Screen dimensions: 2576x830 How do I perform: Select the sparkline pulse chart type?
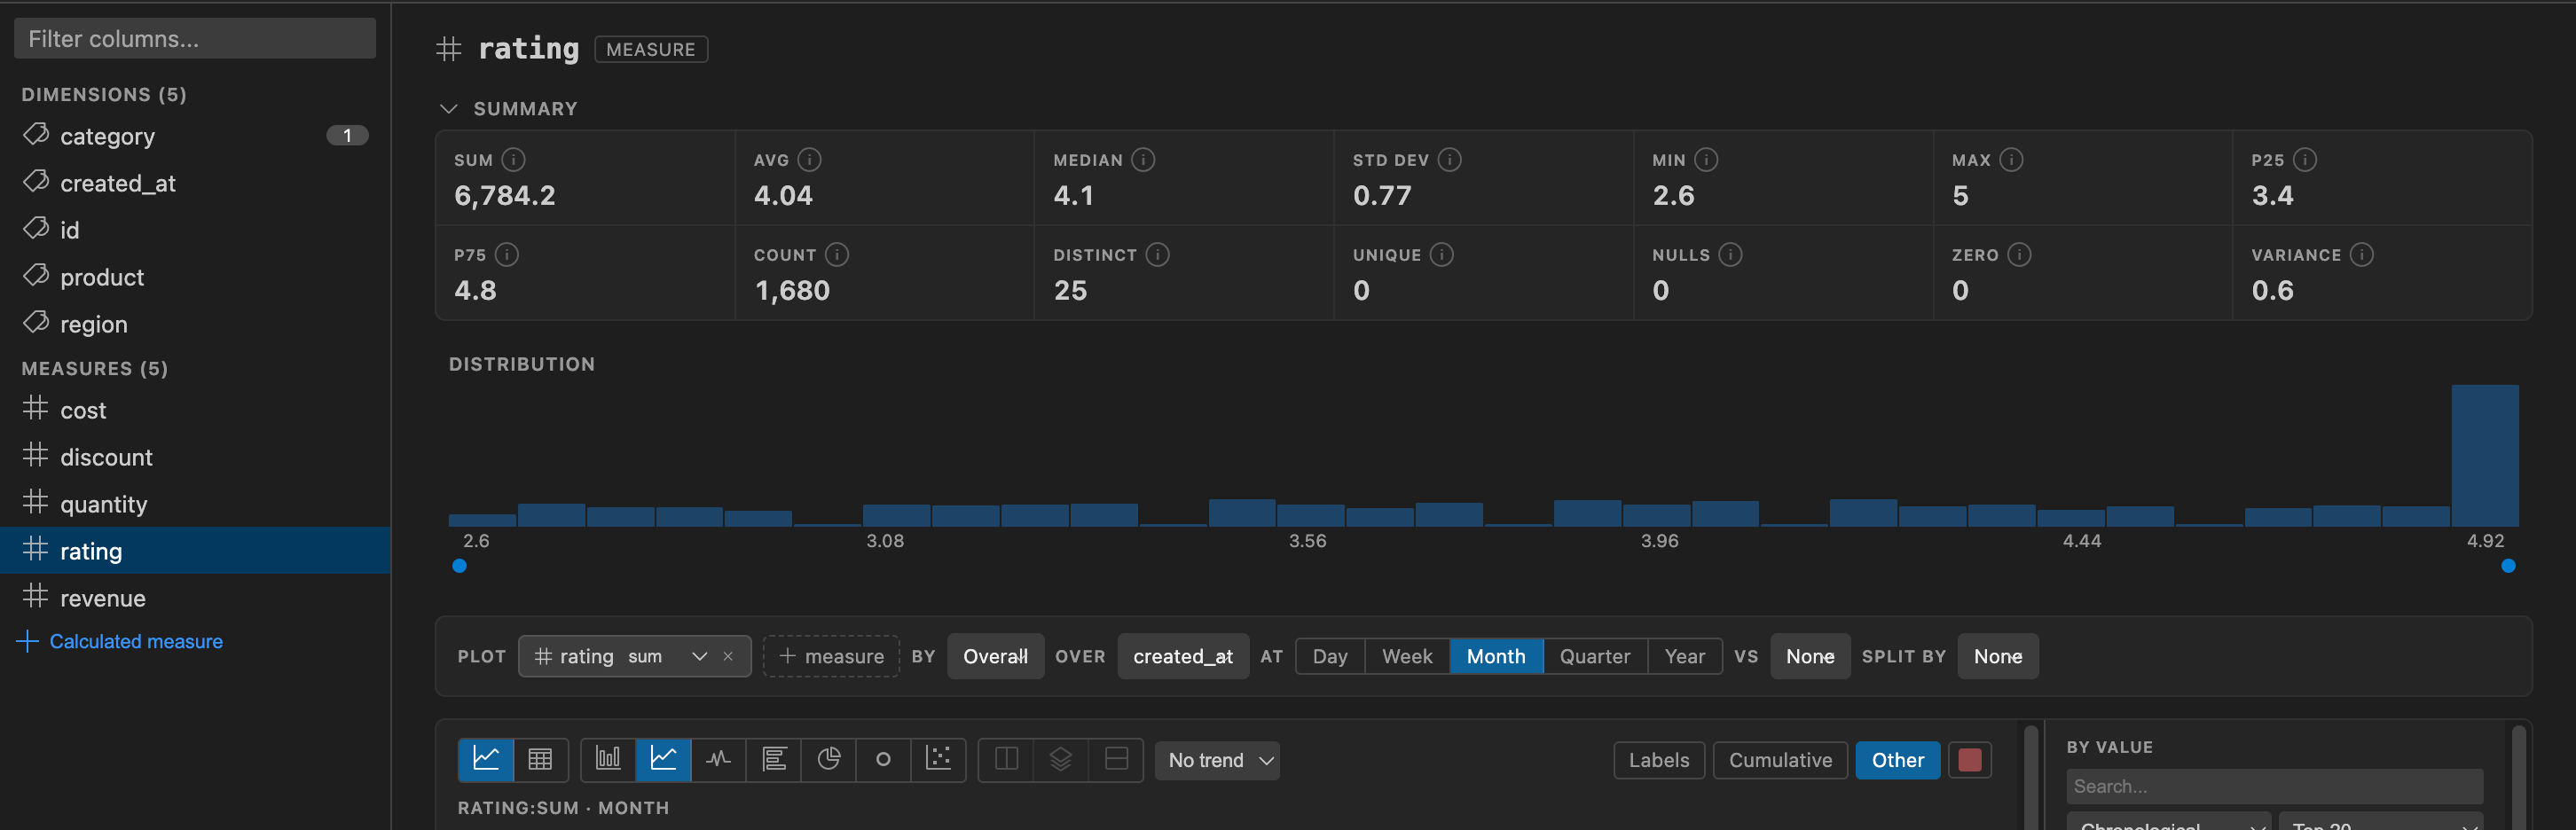(x=718, y=759)
